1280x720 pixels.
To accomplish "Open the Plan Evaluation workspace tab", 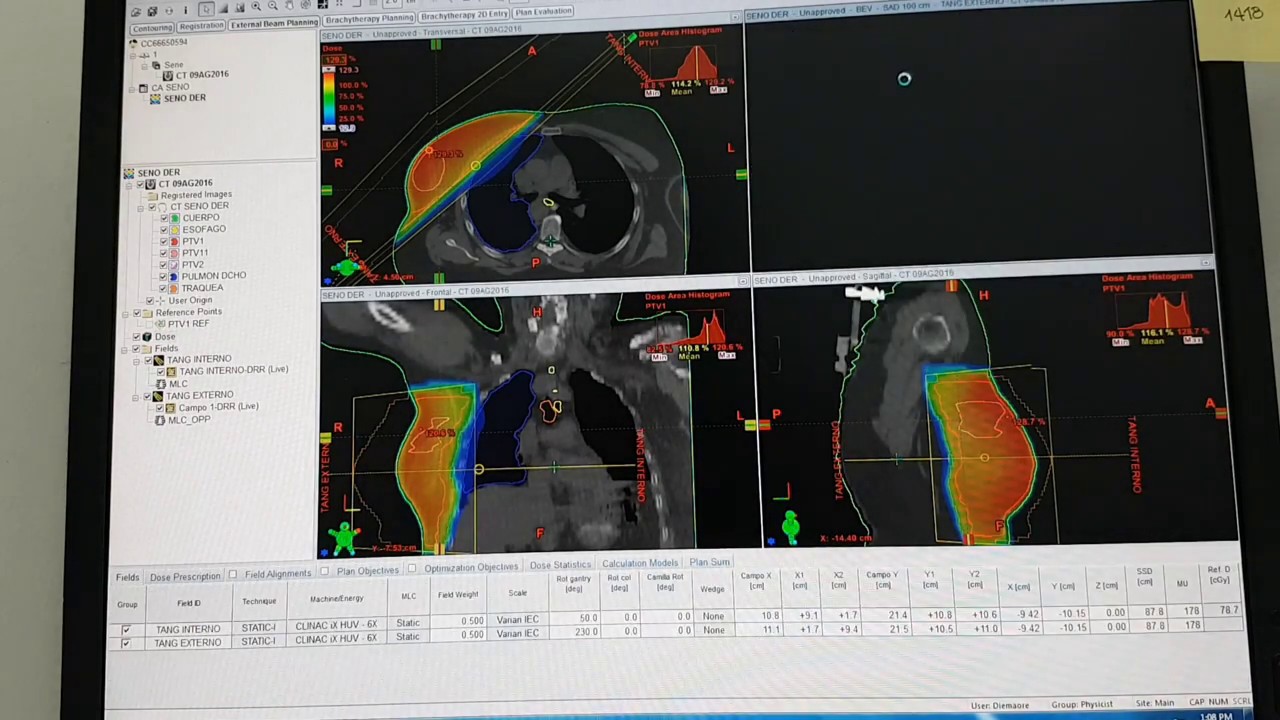I will coord(543,12).
